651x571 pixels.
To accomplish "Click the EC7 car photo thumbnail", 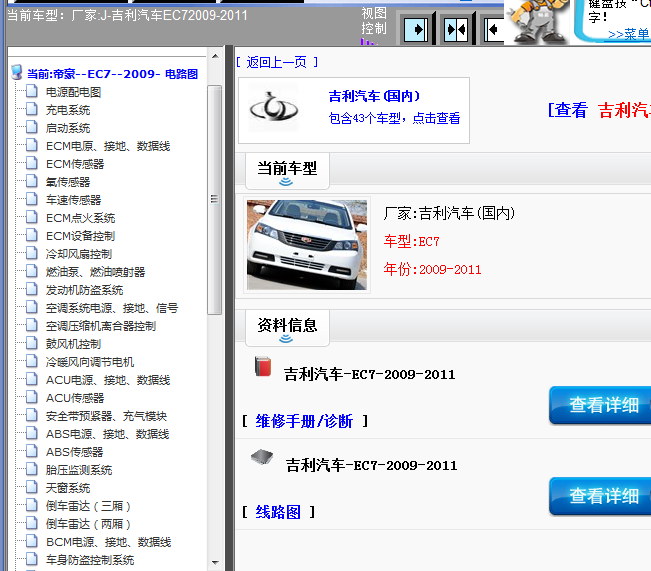I will pos(307,245).
